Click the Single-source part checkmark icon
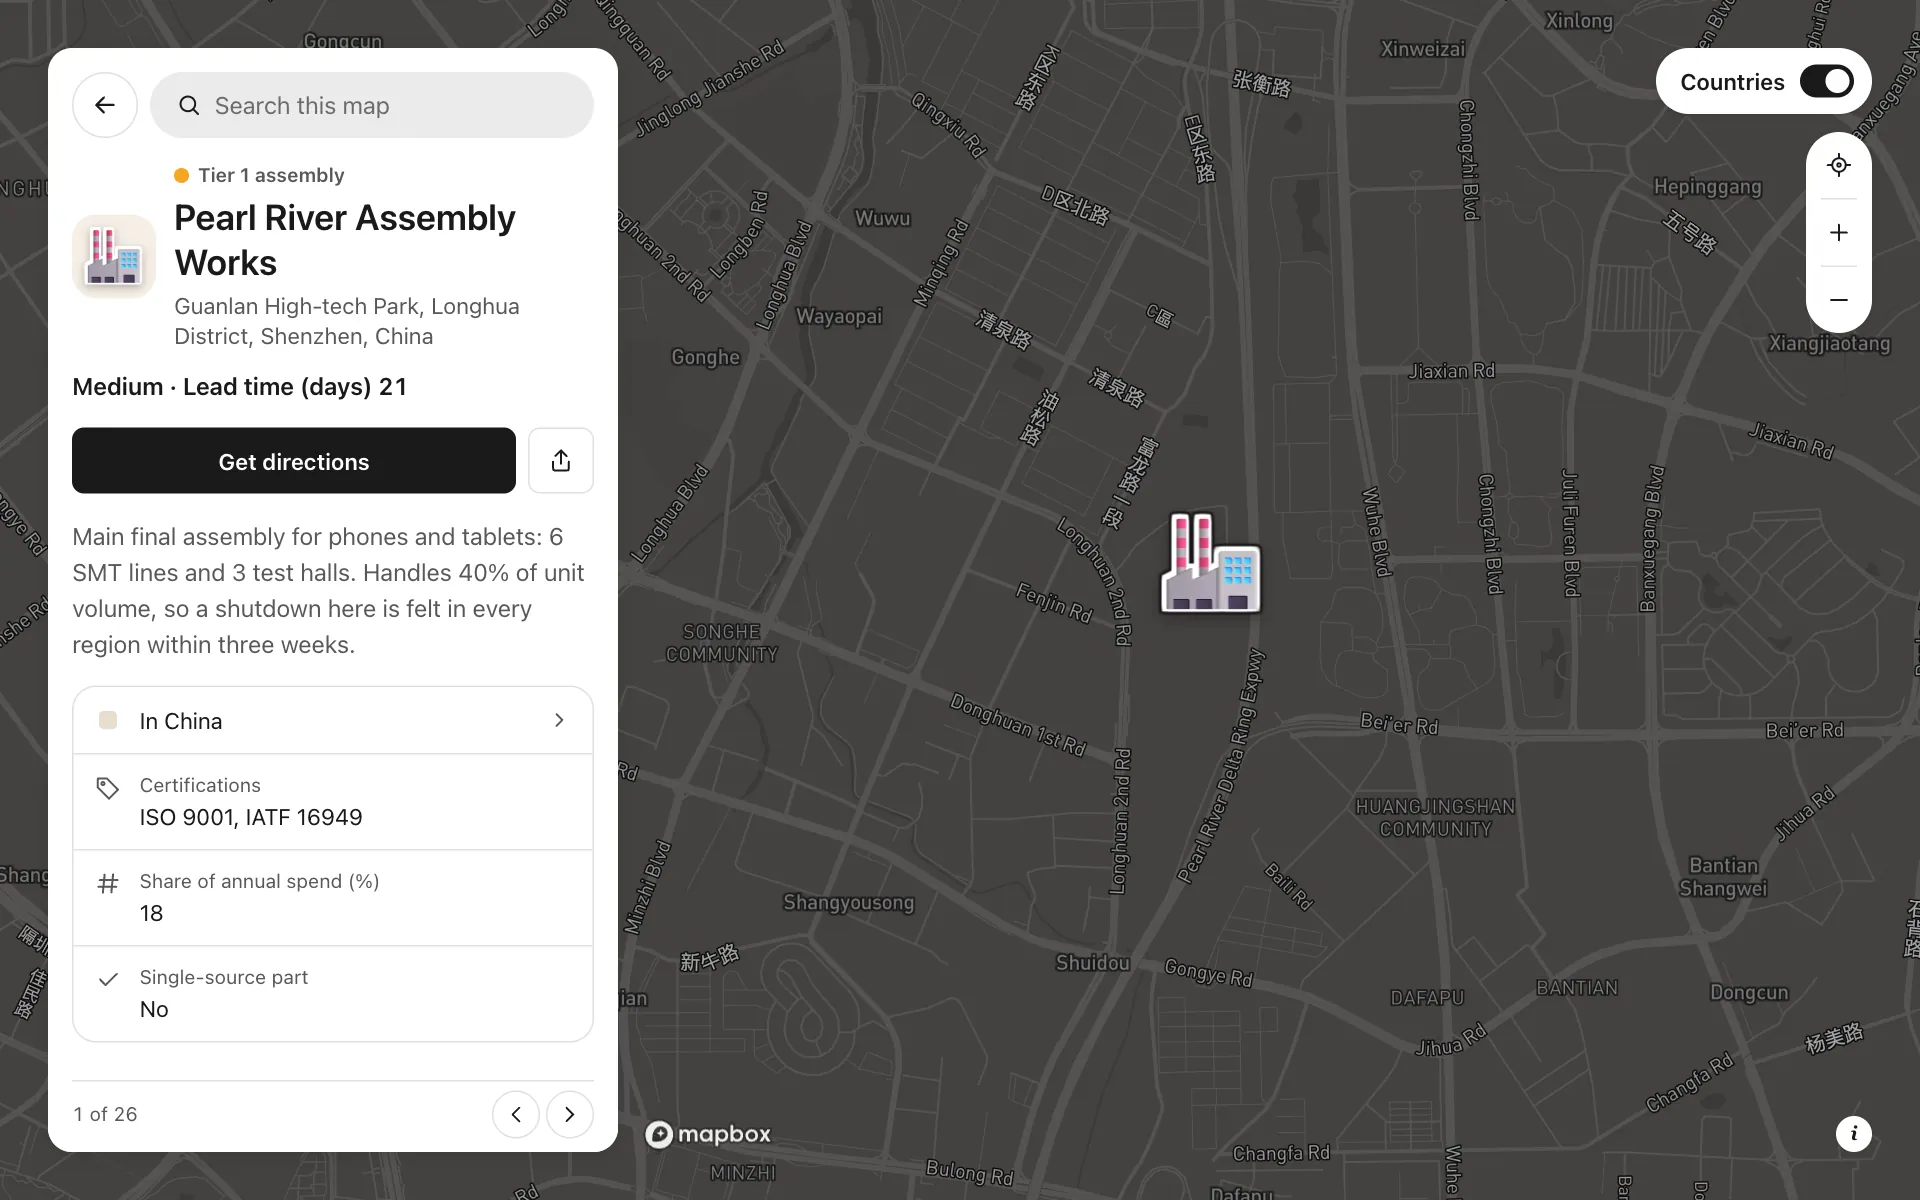The image size is (1920, 1200). point(108,979)
